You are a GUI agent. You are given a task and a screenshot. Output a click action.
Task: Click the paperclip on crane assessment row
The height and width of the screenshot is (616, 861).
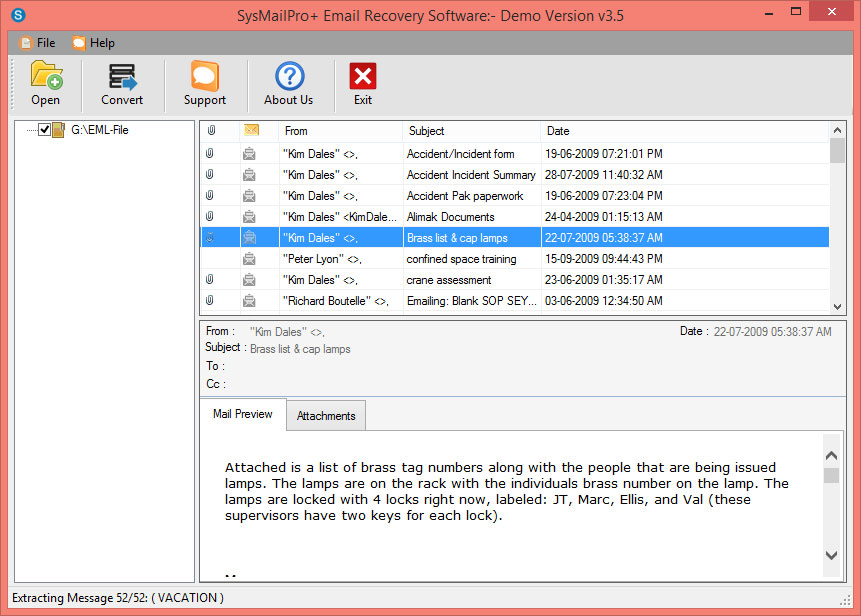(210, 279)
